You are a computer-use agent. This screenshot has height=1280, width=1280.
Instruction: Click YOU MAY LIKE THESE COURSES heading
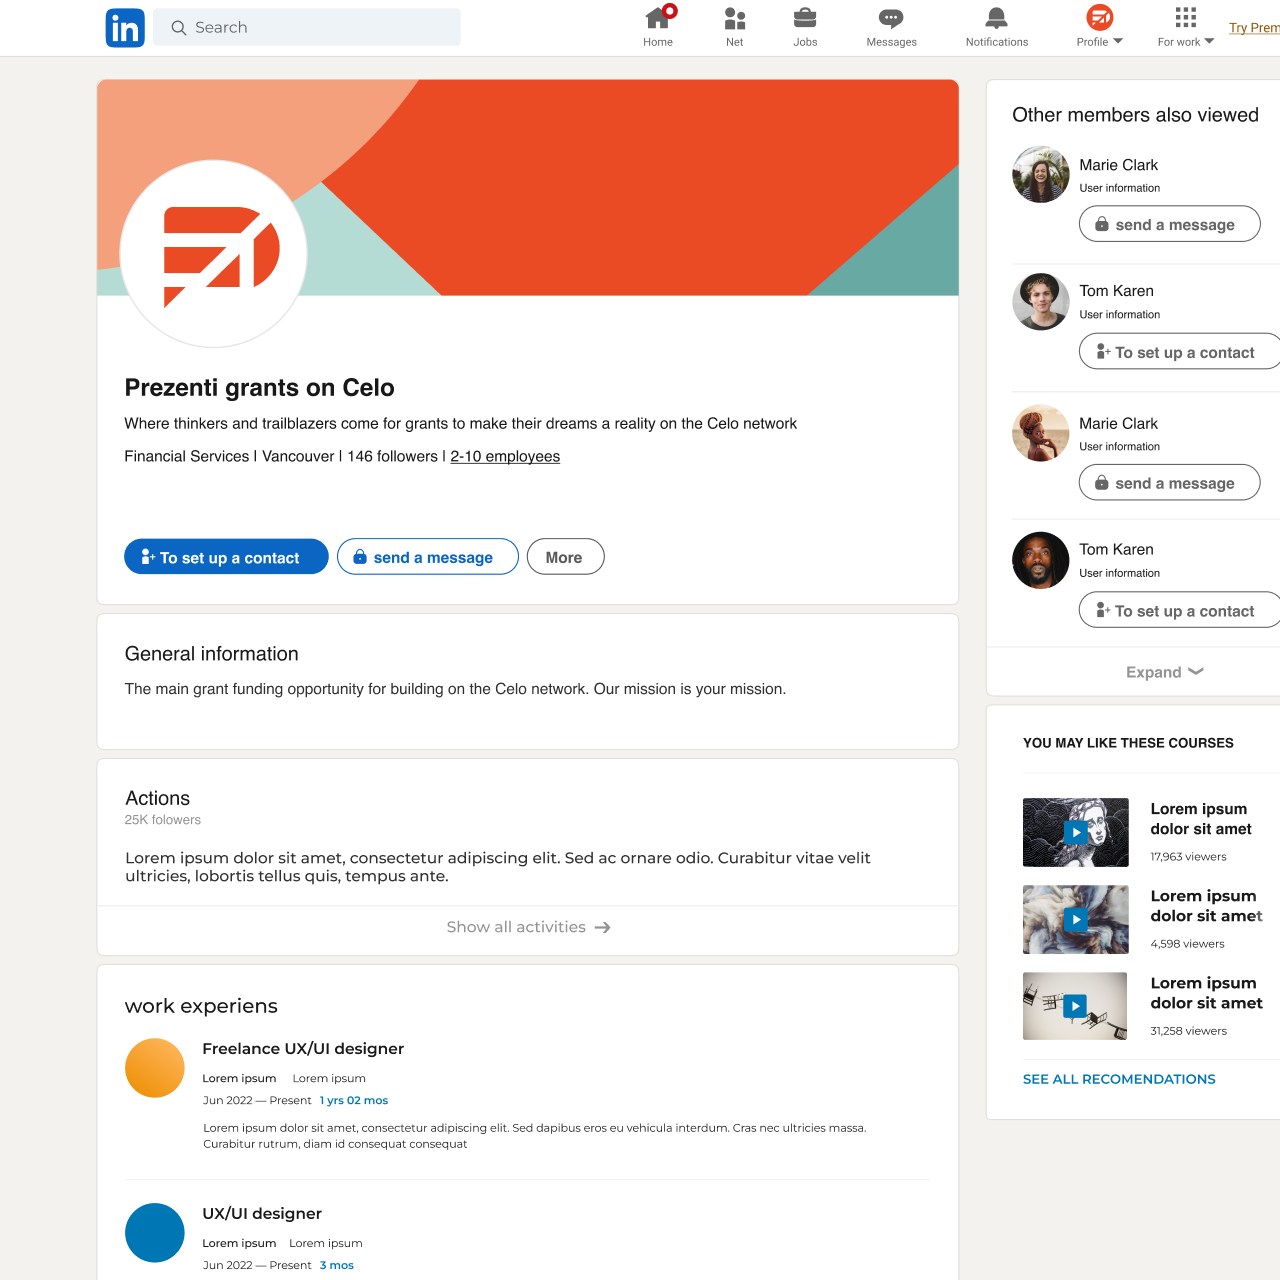1128,743
